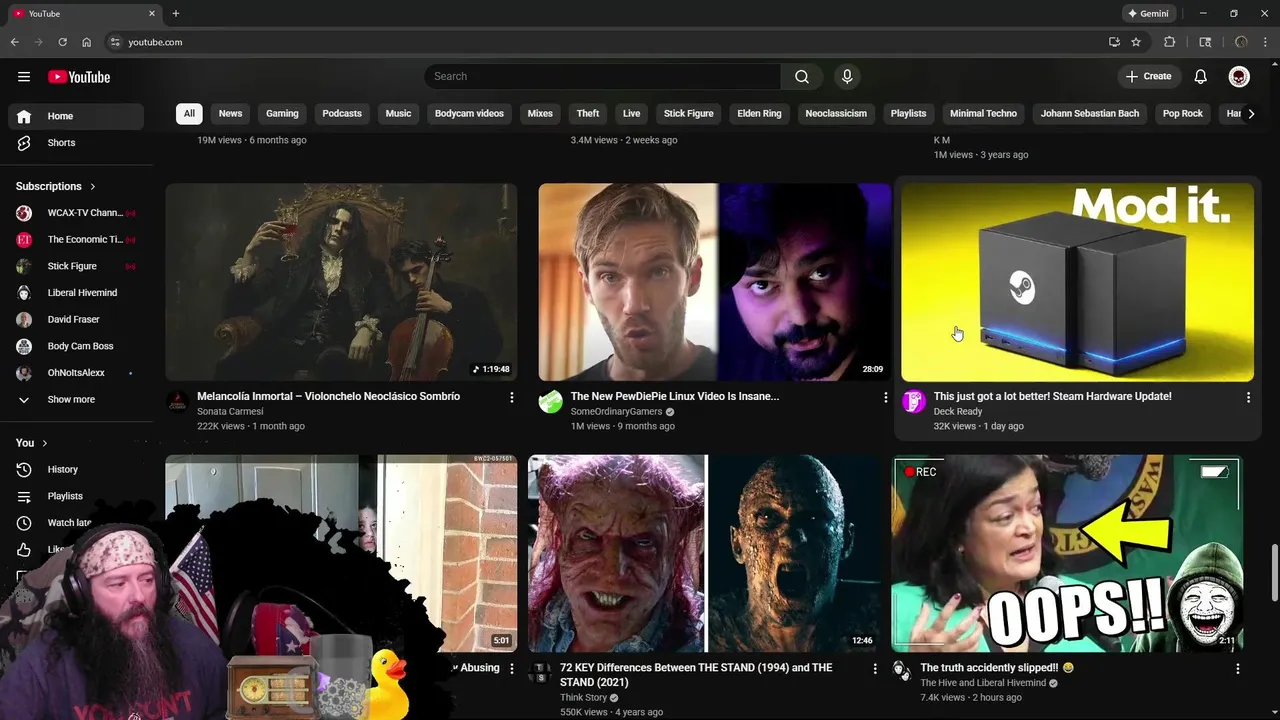
Task: Select the All filter chip
Action: tap(189, 114)
